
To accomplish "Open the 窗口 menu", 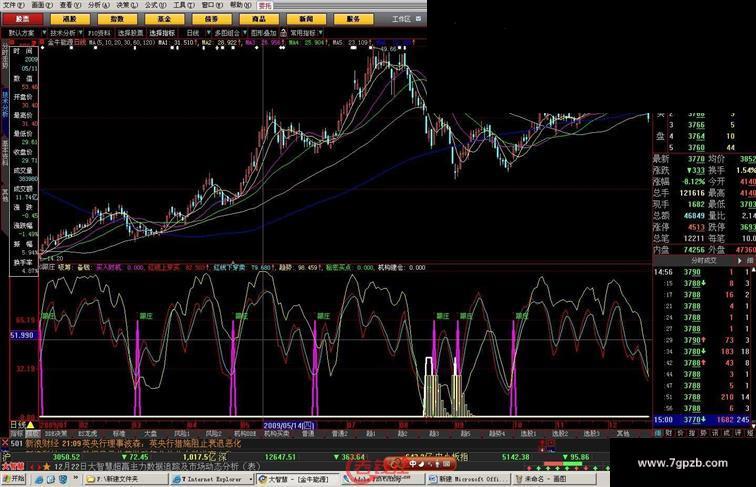I will (212, 5).
